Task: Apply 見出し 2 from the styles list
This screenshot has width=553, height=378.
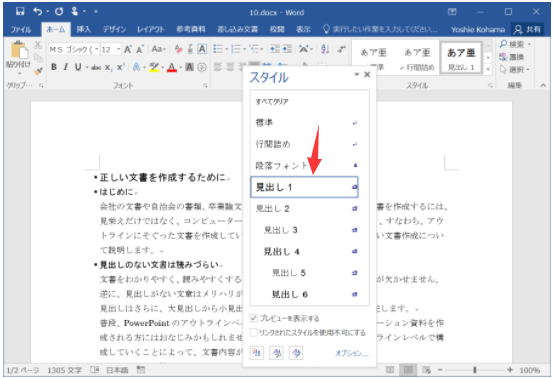Action: [304, 209]
